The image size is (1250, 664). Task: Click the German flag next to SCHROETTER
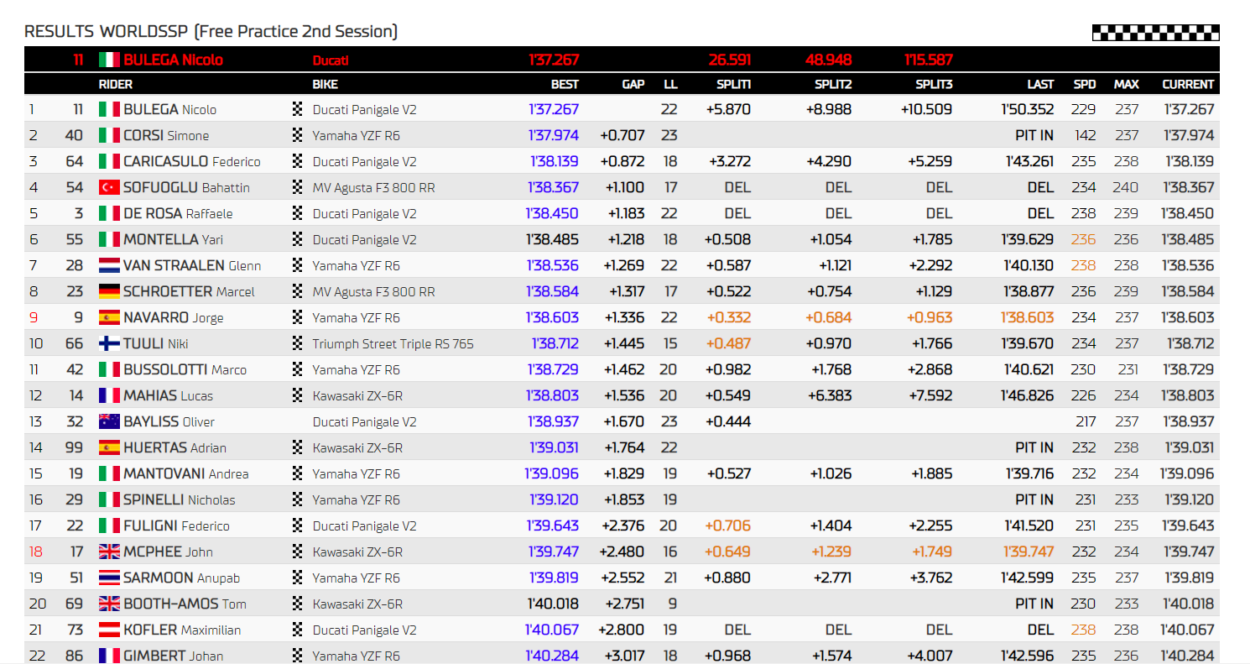[109, 291]
